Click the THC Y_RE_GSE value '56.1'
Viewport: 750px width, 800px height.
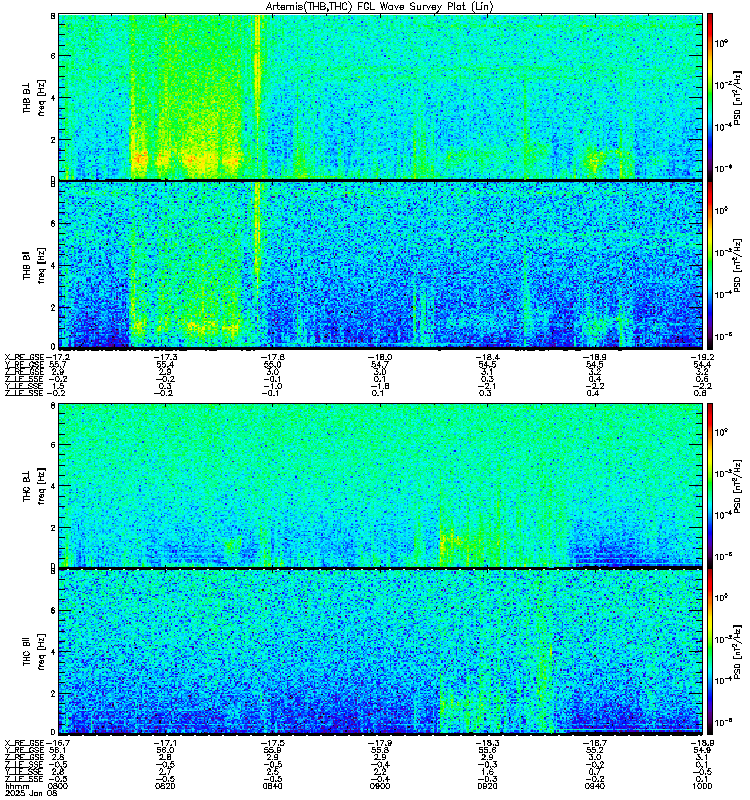click(57, 750)
